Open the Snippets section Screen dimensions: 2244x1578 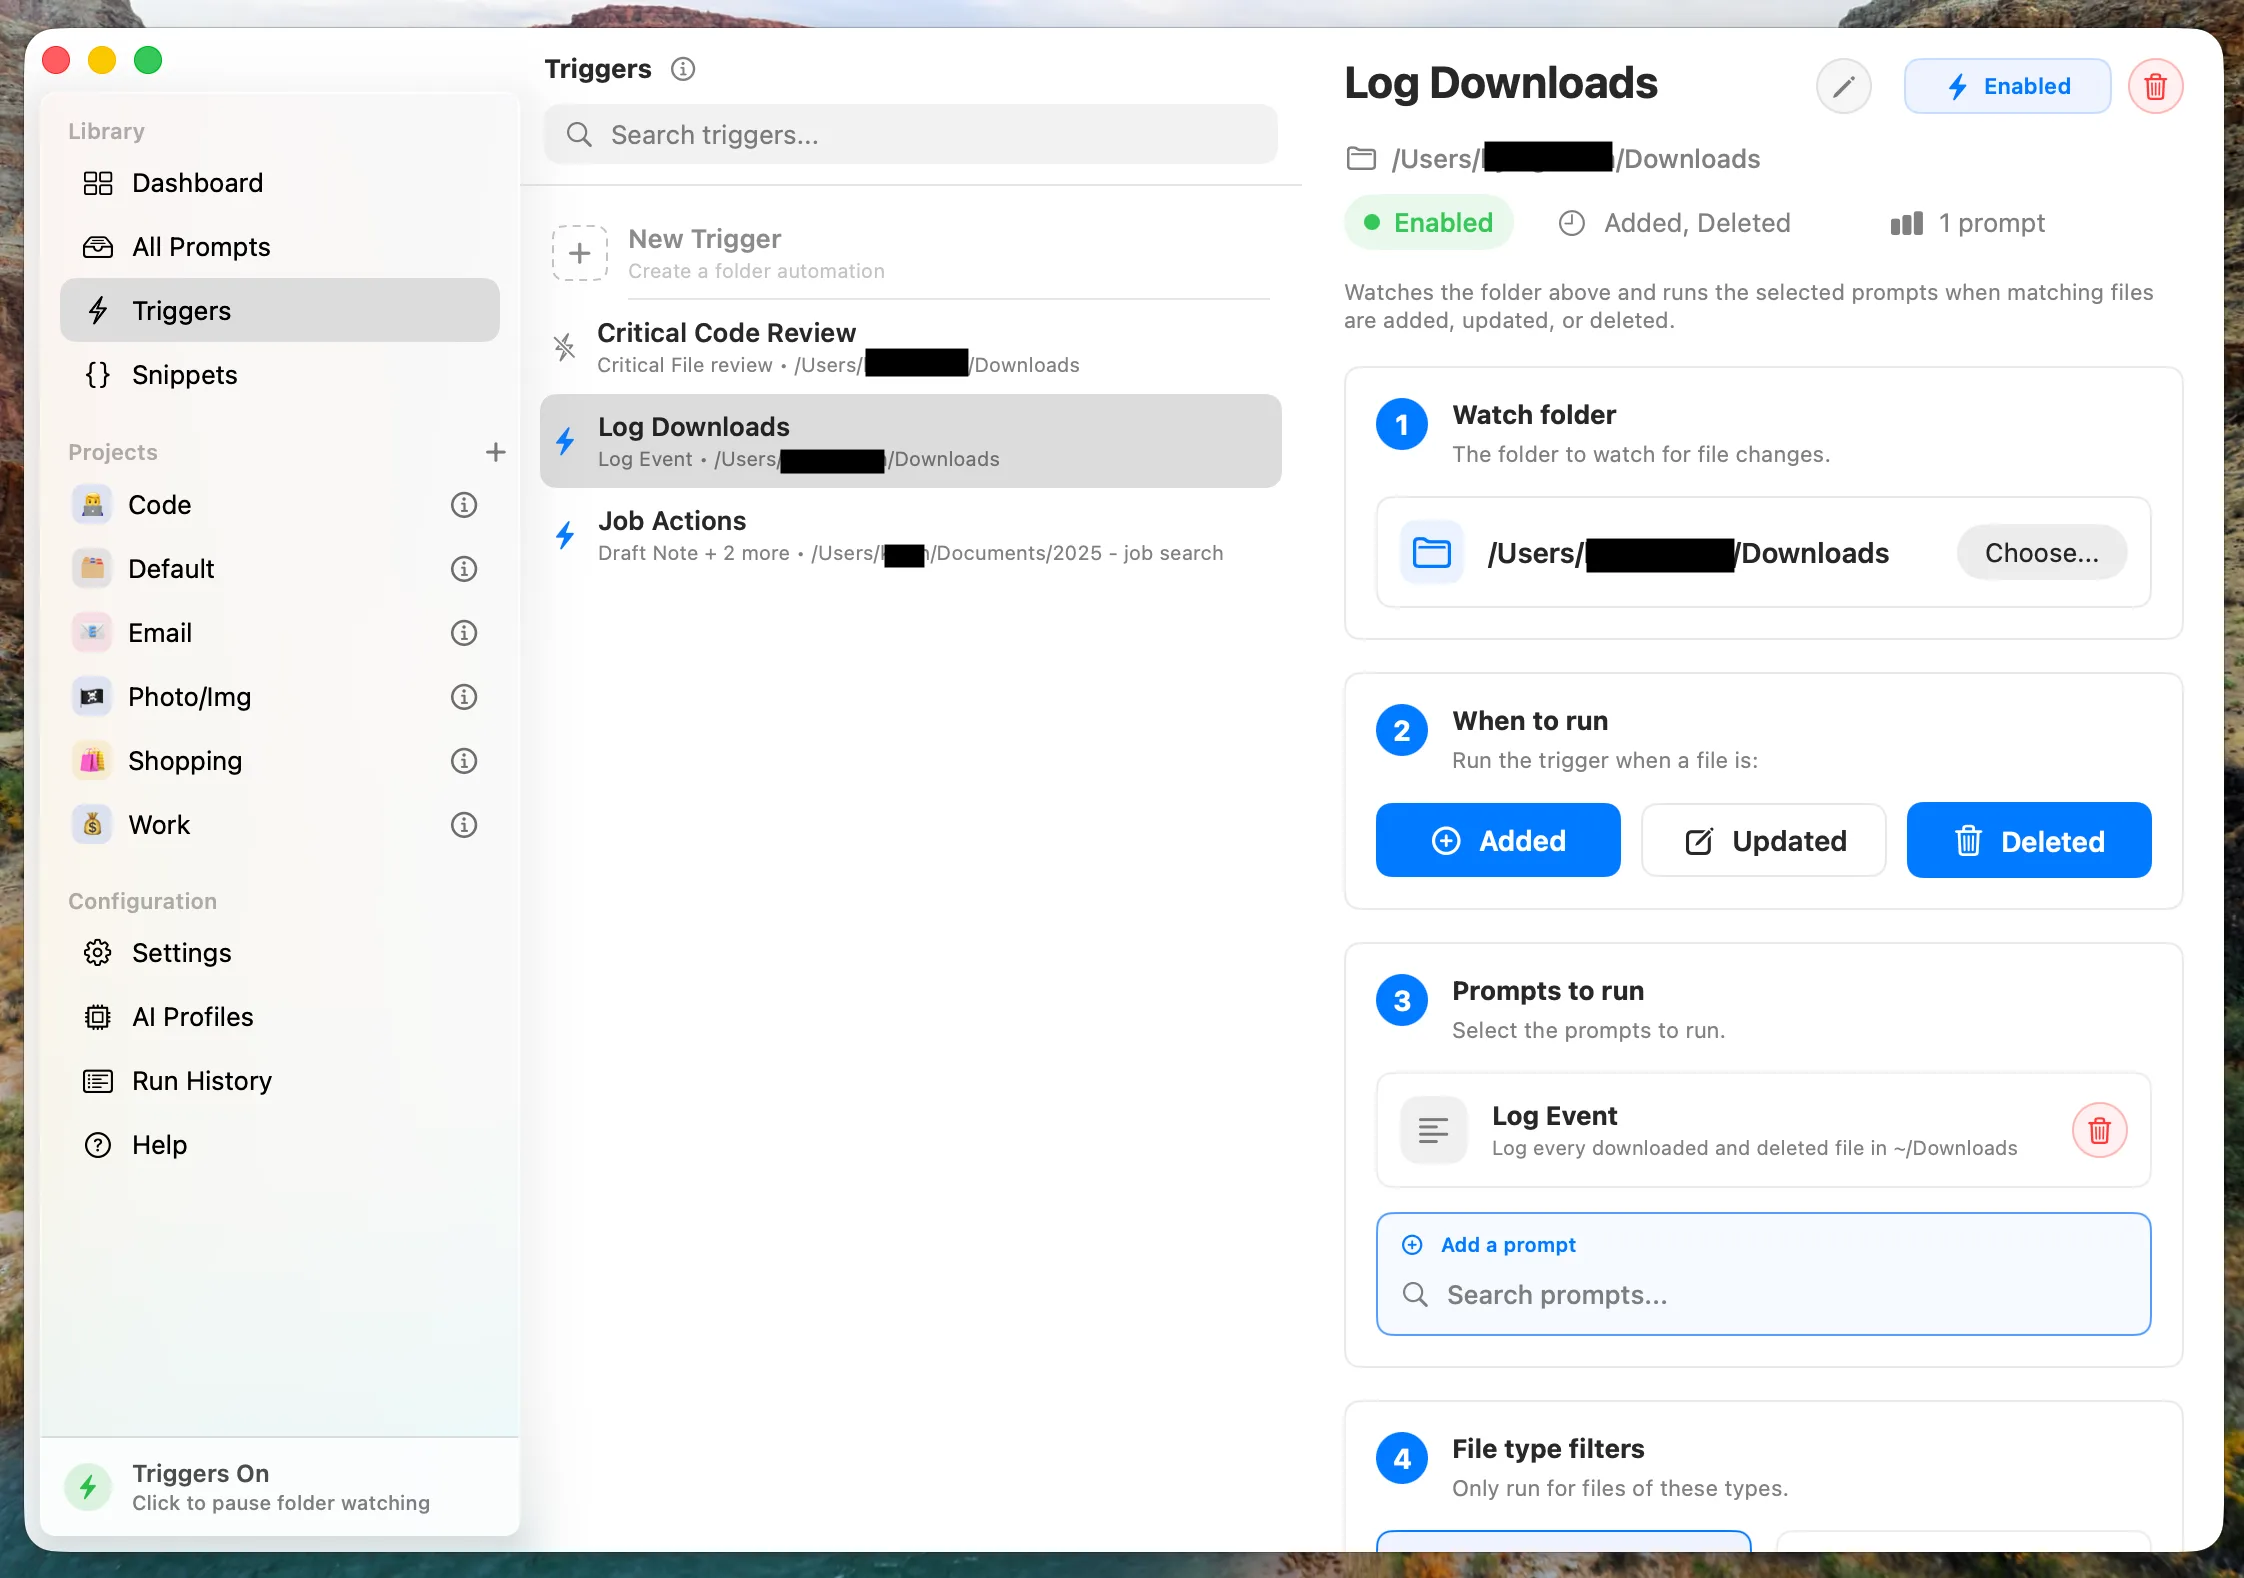coord(279,375)
